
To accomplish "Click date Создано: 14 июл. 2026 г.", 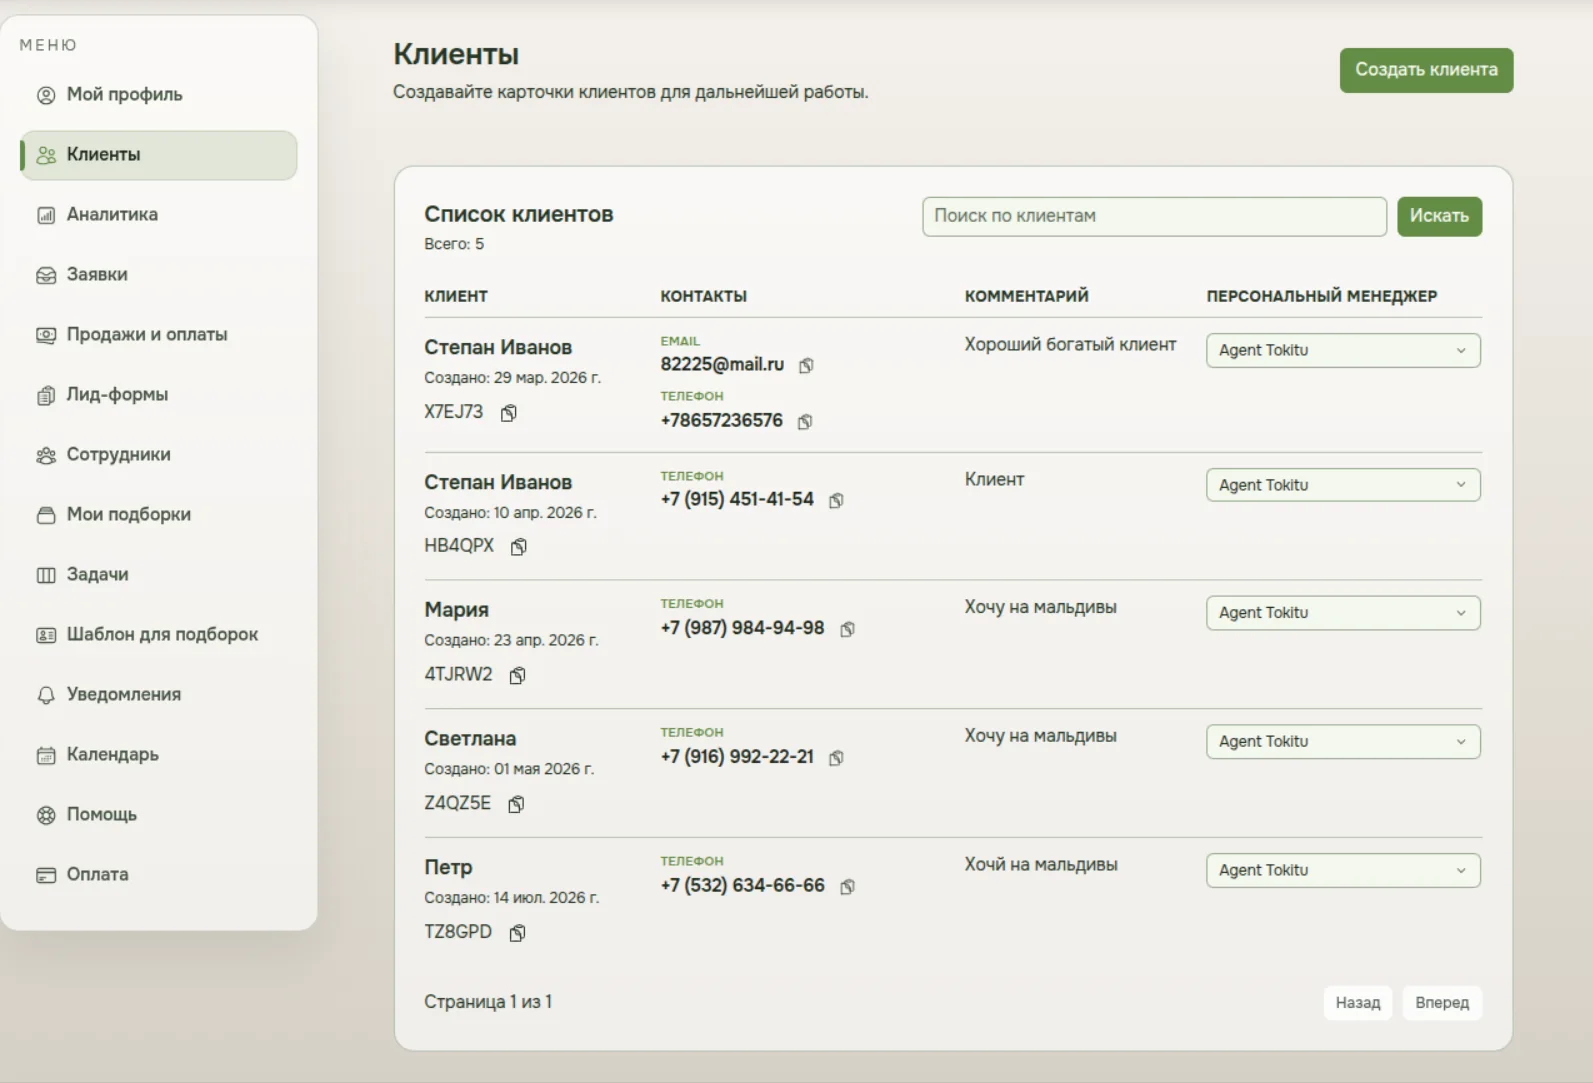I will 511,898.
